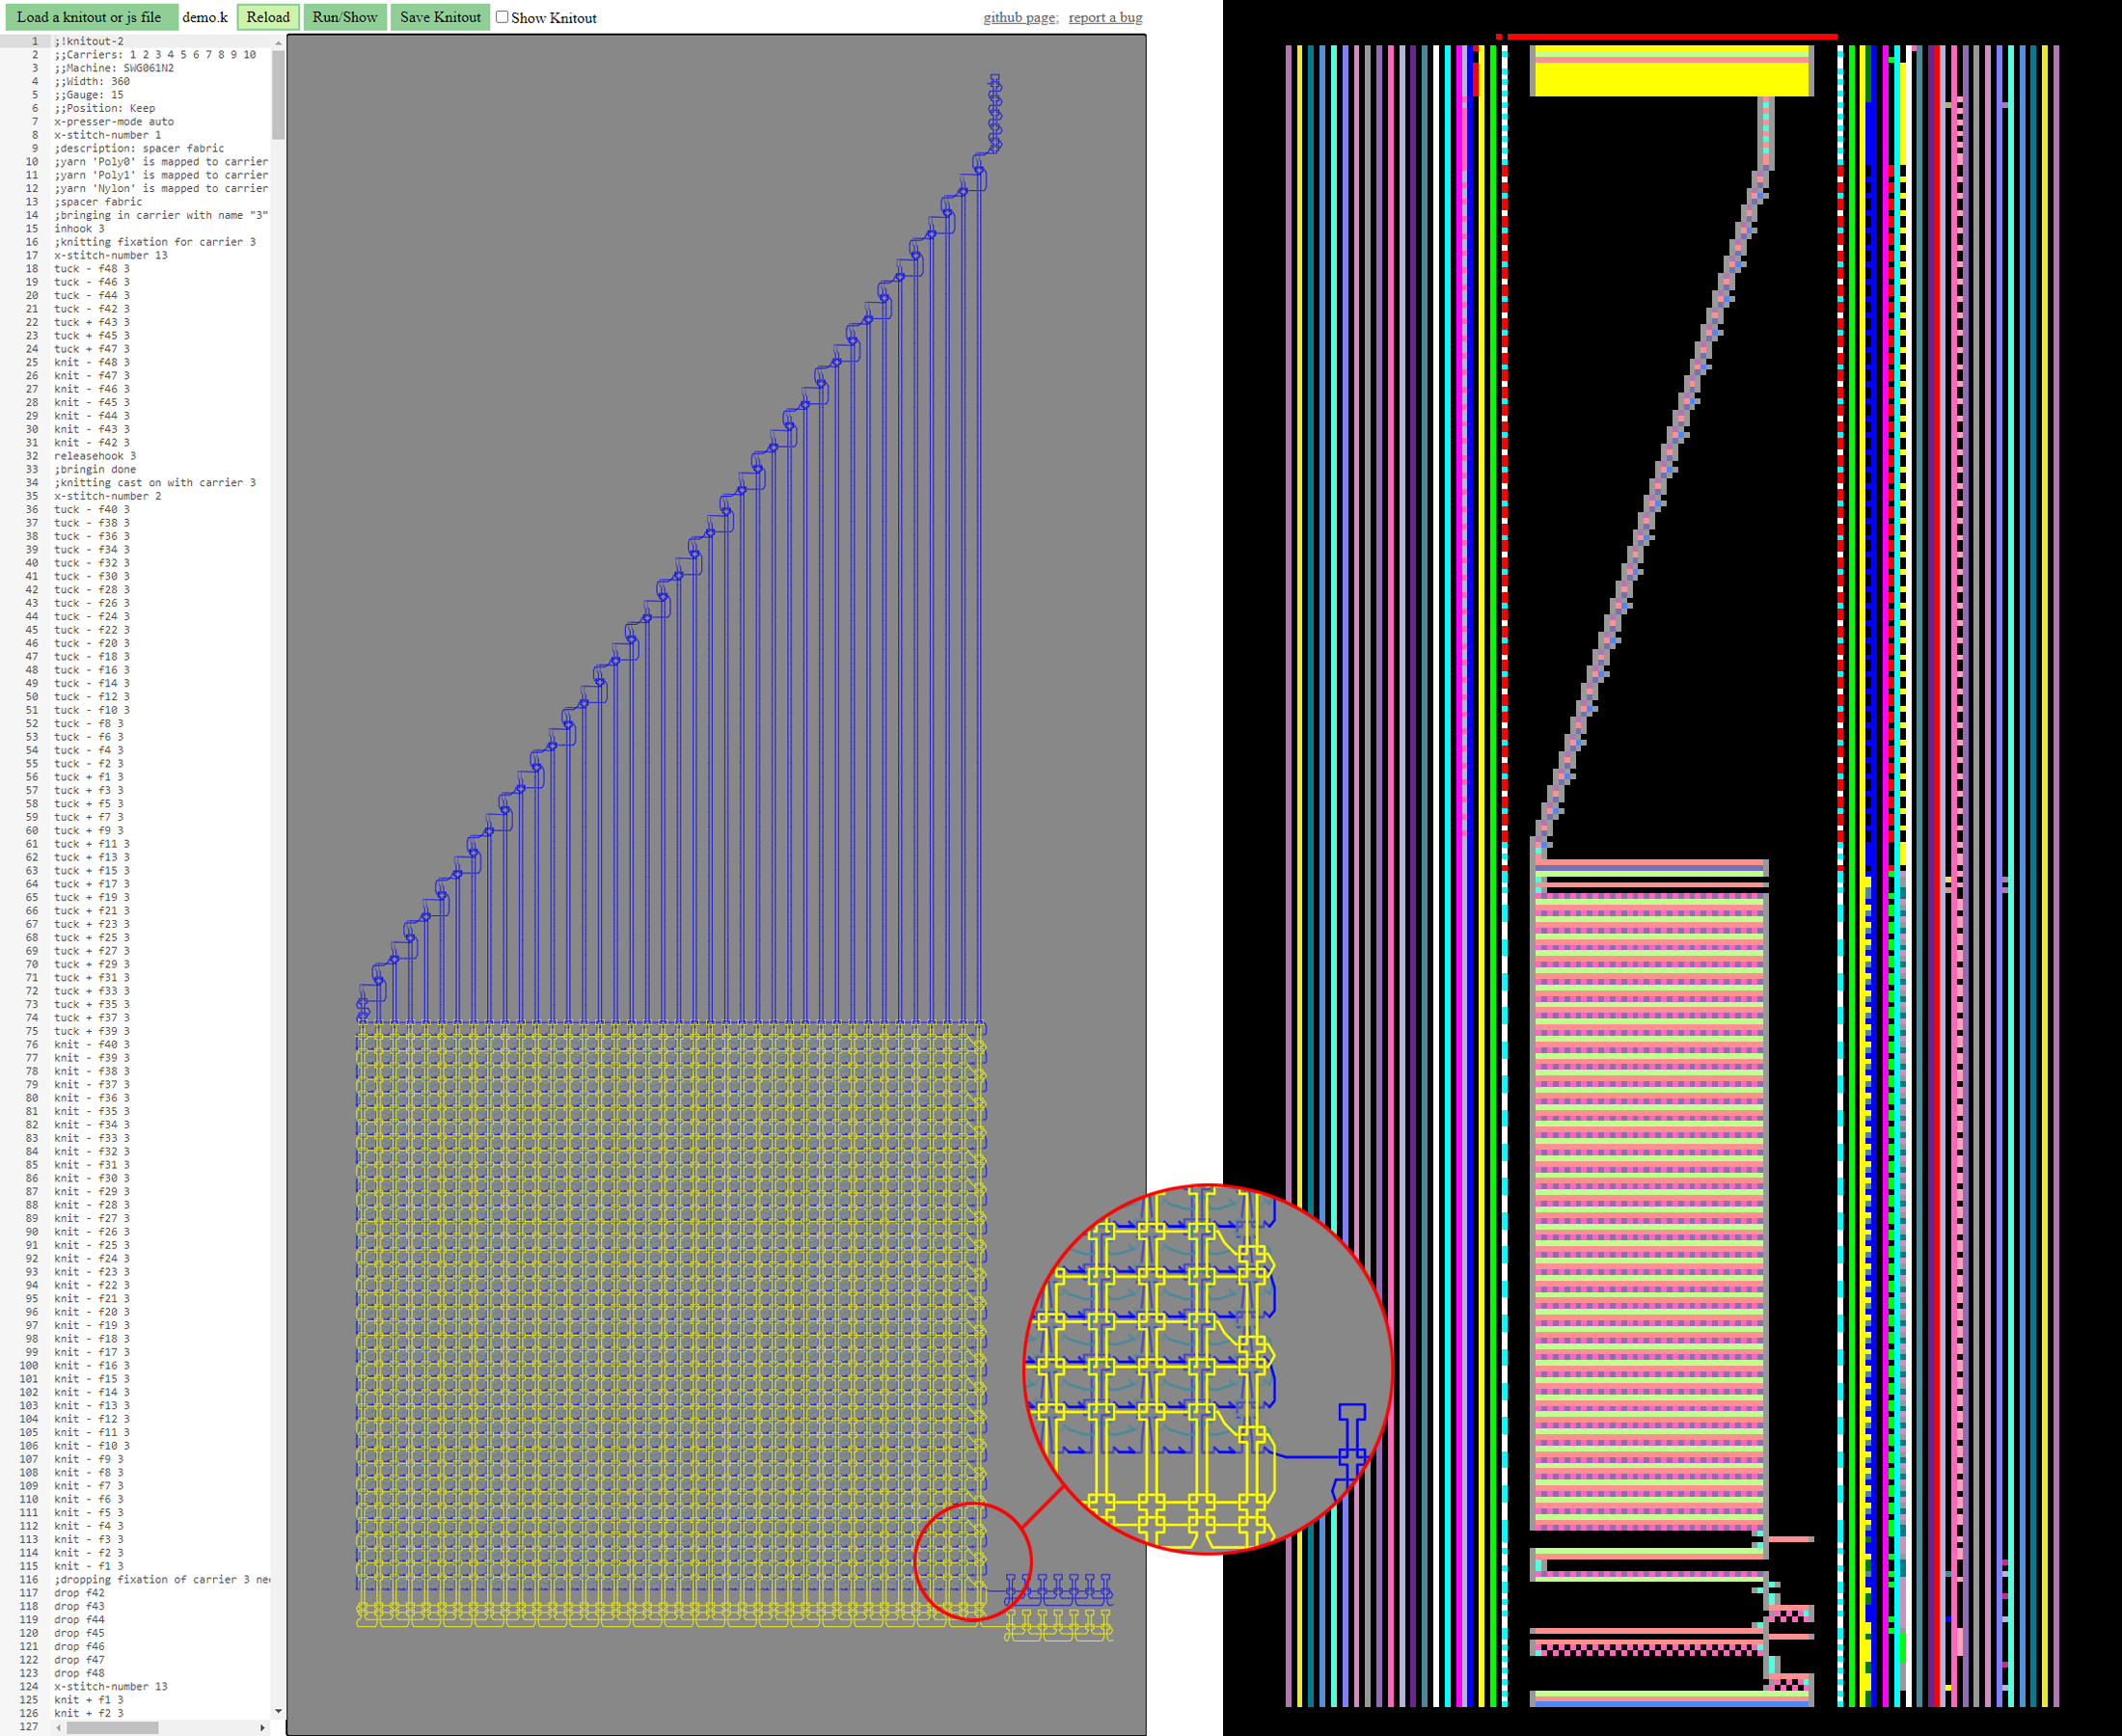Click the editor's vertical scrollbar thumb
2122x1736 pixels.
click(278, 95)
